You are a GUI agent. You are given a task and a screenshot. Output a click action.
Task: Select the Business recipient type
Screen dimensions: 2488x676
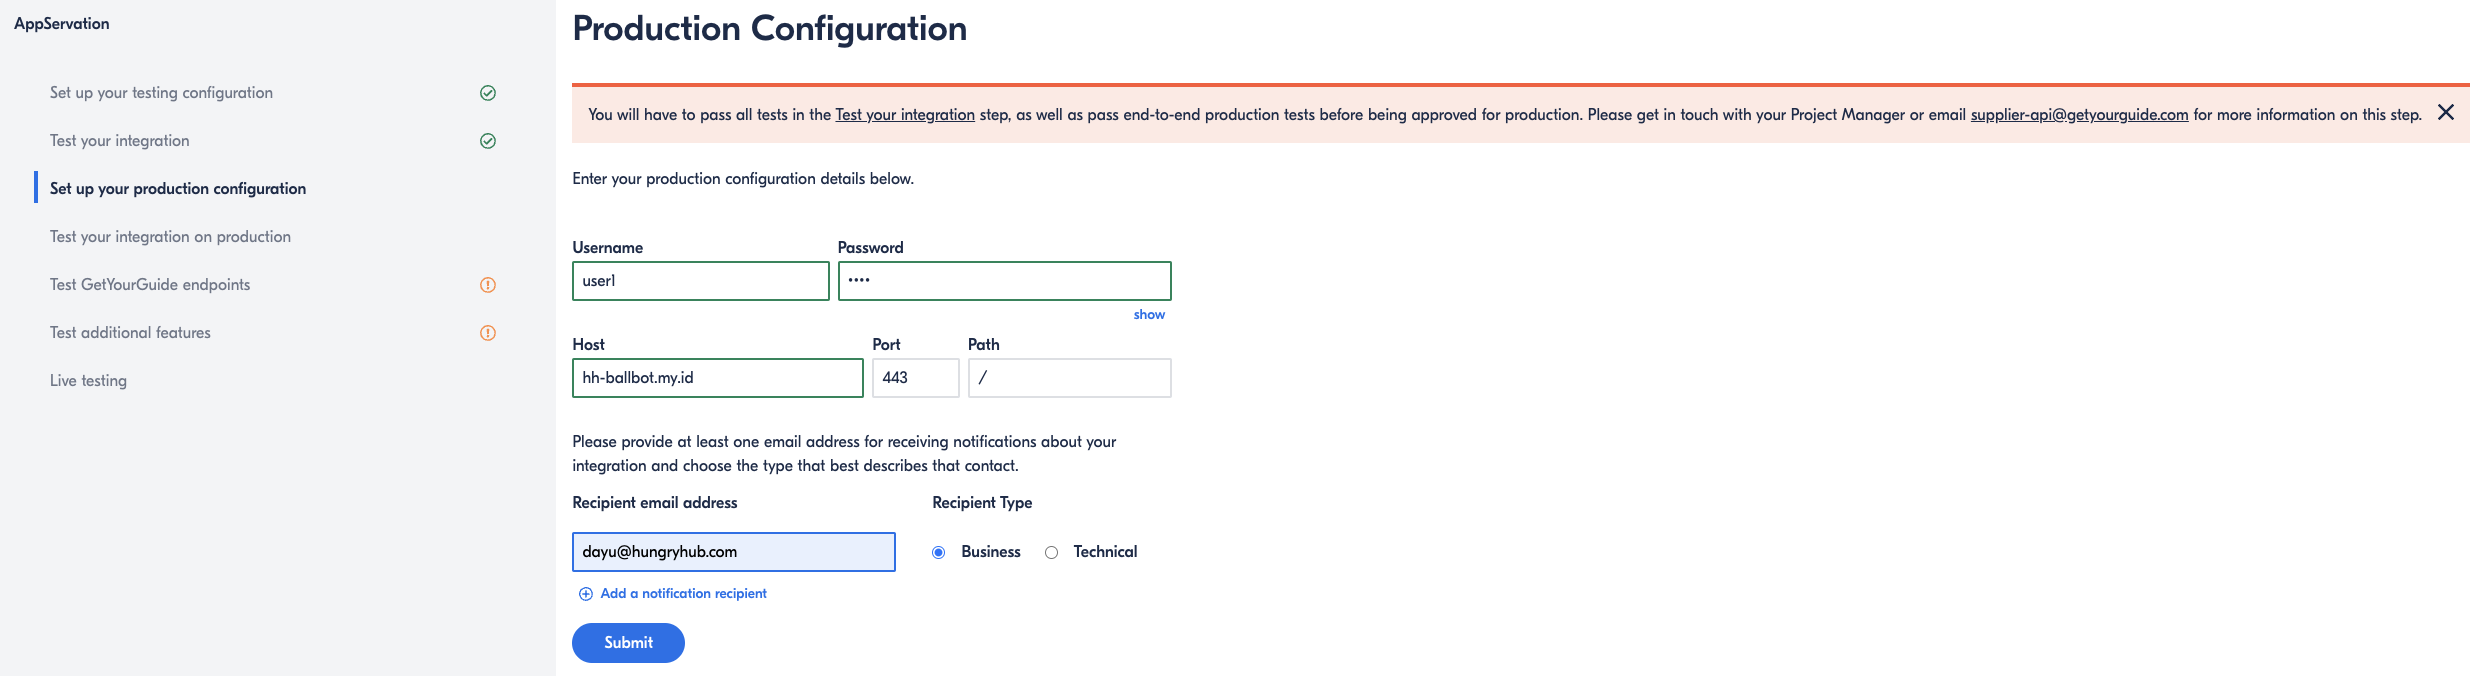click(939, 552)
